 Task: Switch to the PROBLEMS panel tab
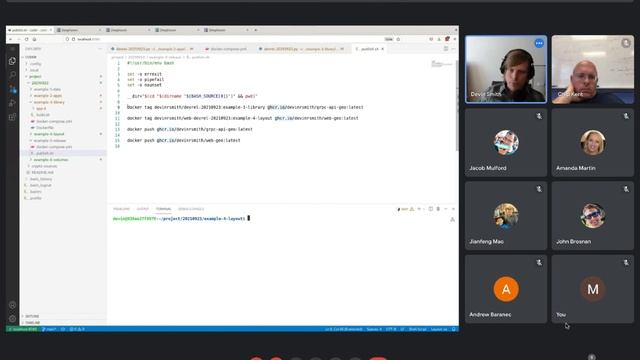coord(121,209)
